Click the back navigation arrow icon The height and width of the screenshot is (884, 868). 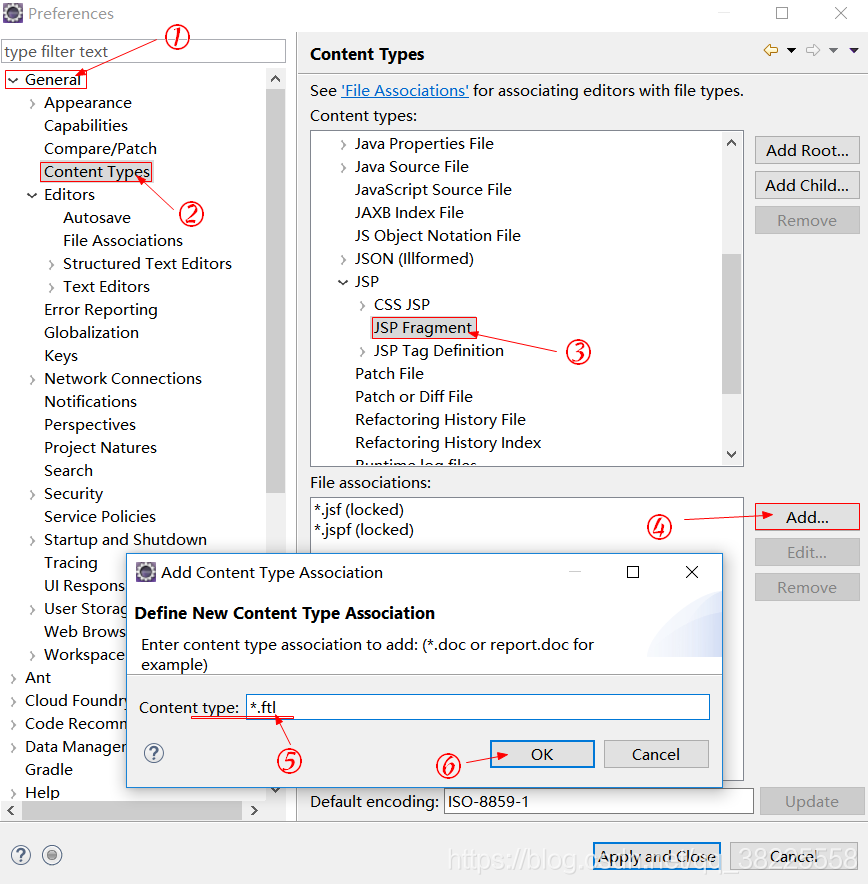[x=770, y=50]
